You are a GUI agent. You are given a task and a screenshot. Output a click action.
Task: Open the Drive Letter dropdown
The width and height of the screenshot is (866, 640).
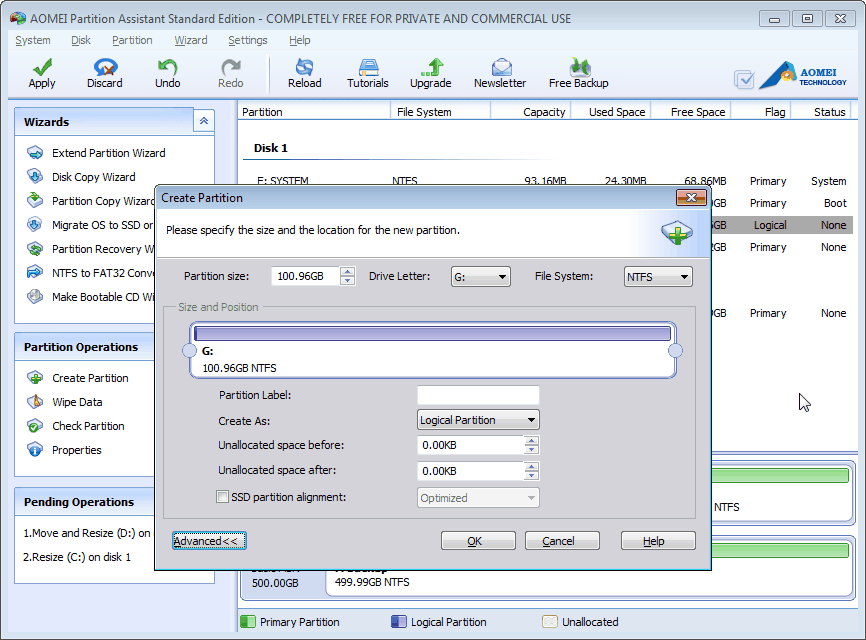point(480,277)
